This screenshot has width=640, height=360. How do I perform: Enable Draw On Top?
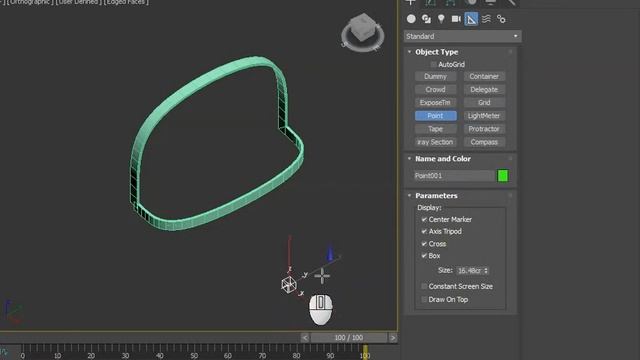424,300
